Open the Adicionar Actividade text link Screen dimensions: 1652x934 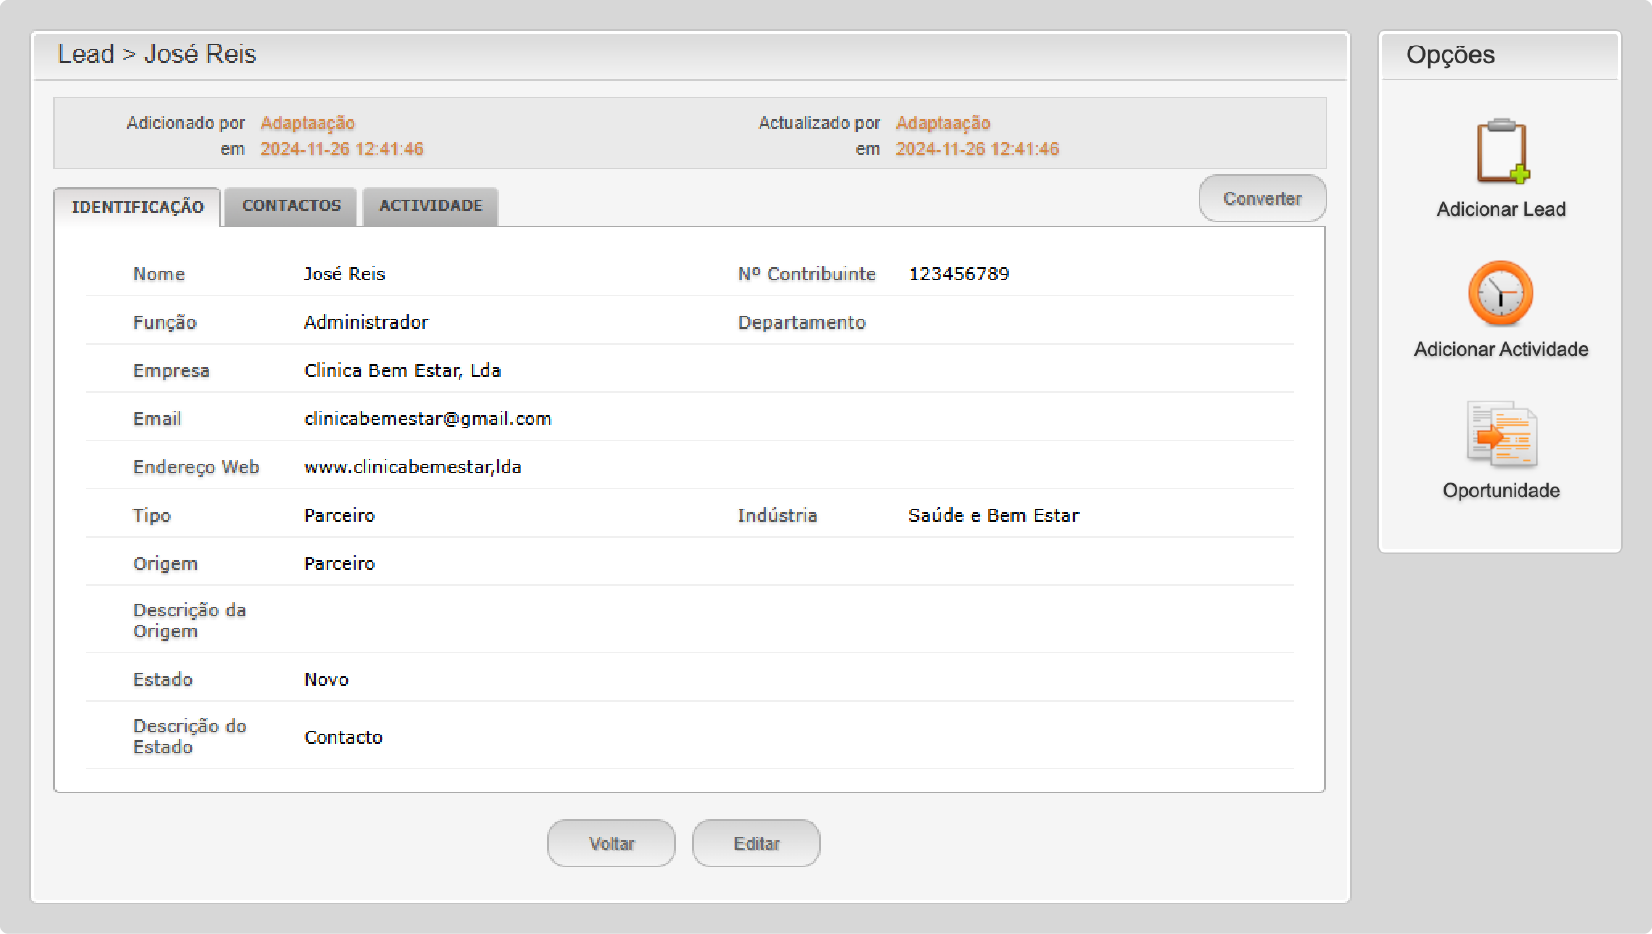coord(1500,349)
